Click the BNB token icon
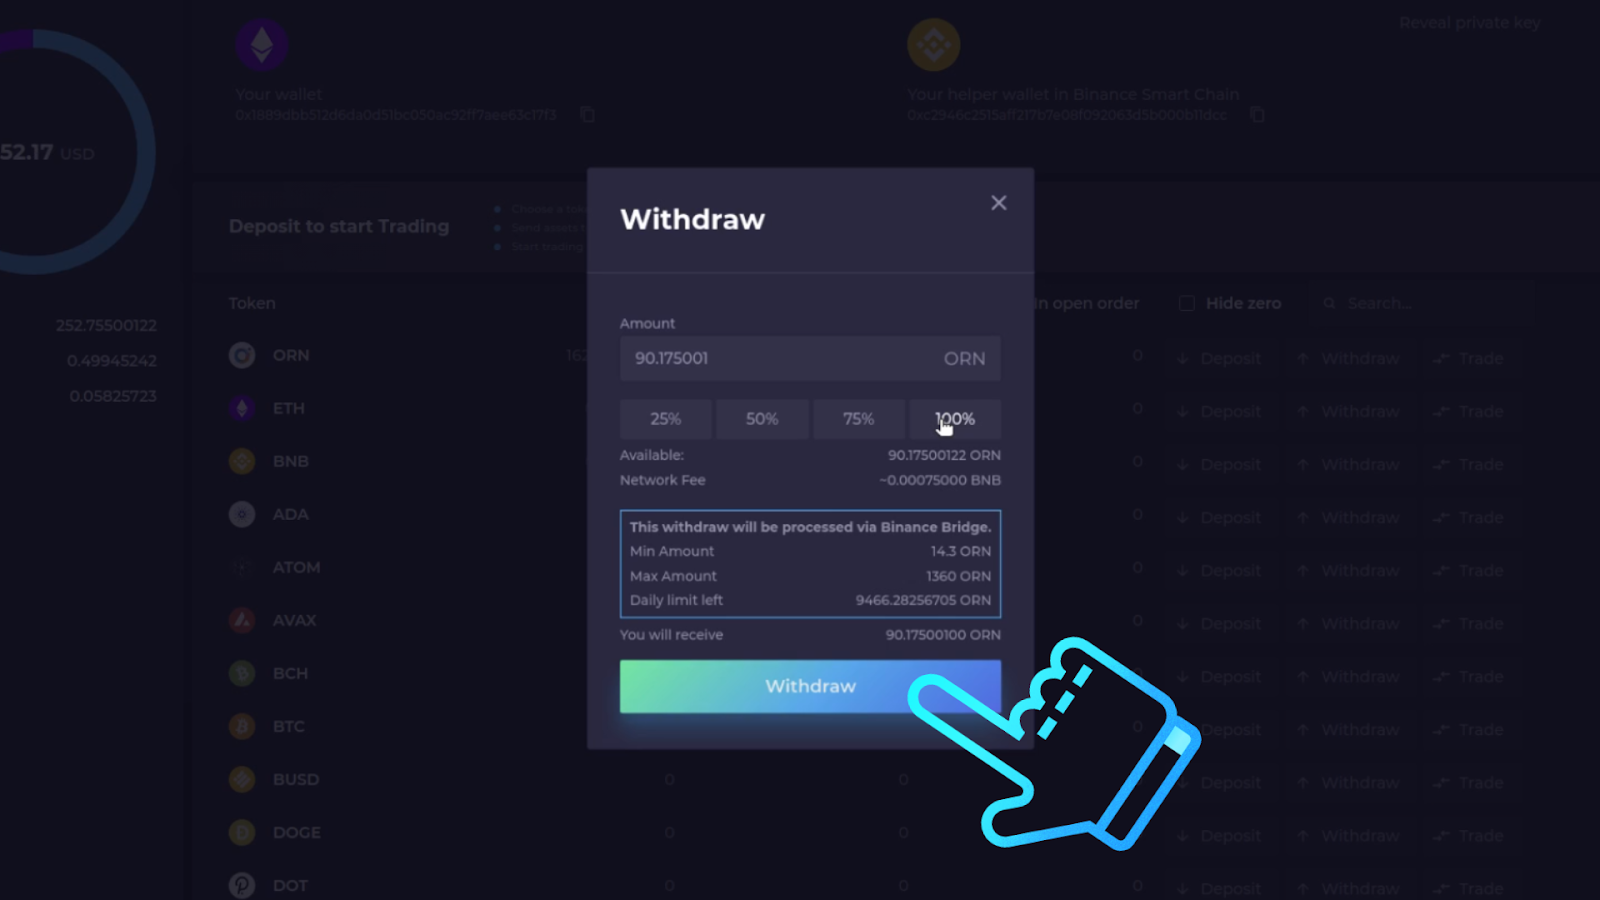 242,461
